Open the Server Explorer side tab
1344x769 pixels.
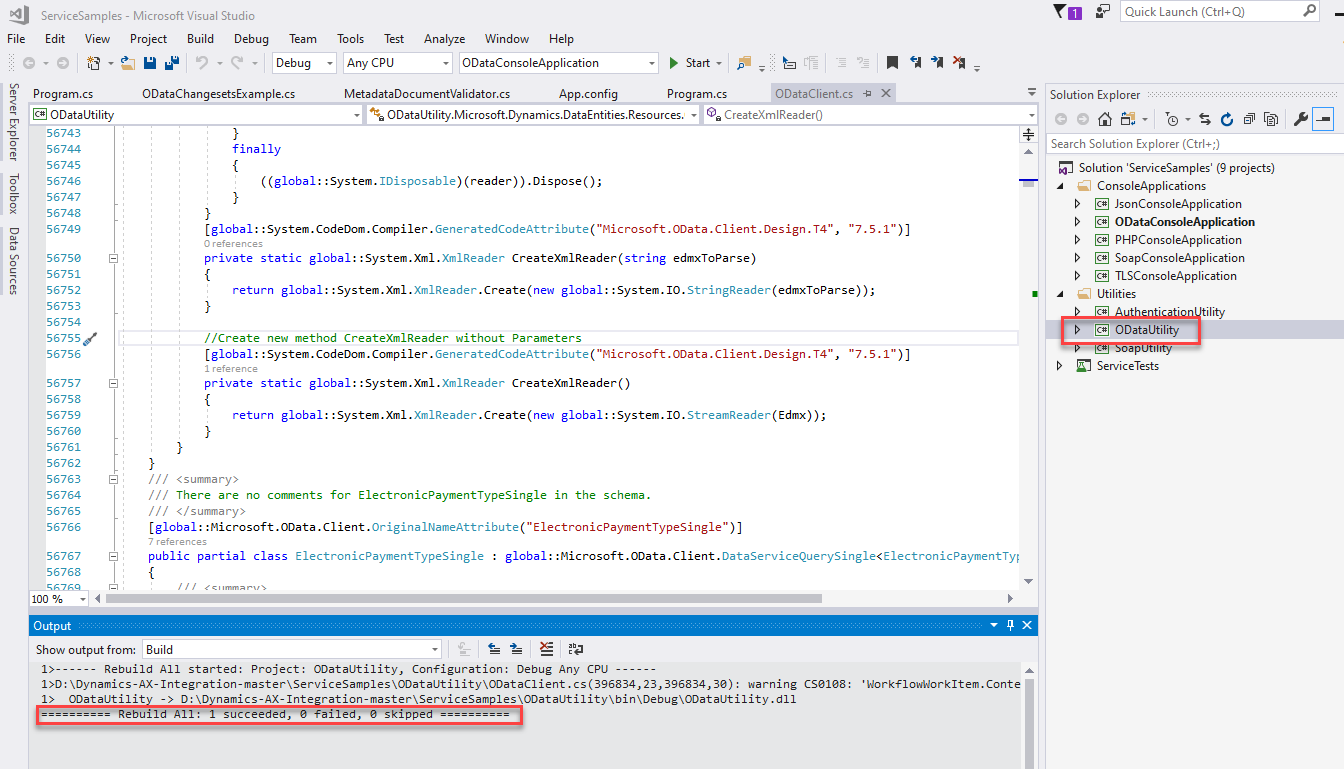click(x=14, y=122)
